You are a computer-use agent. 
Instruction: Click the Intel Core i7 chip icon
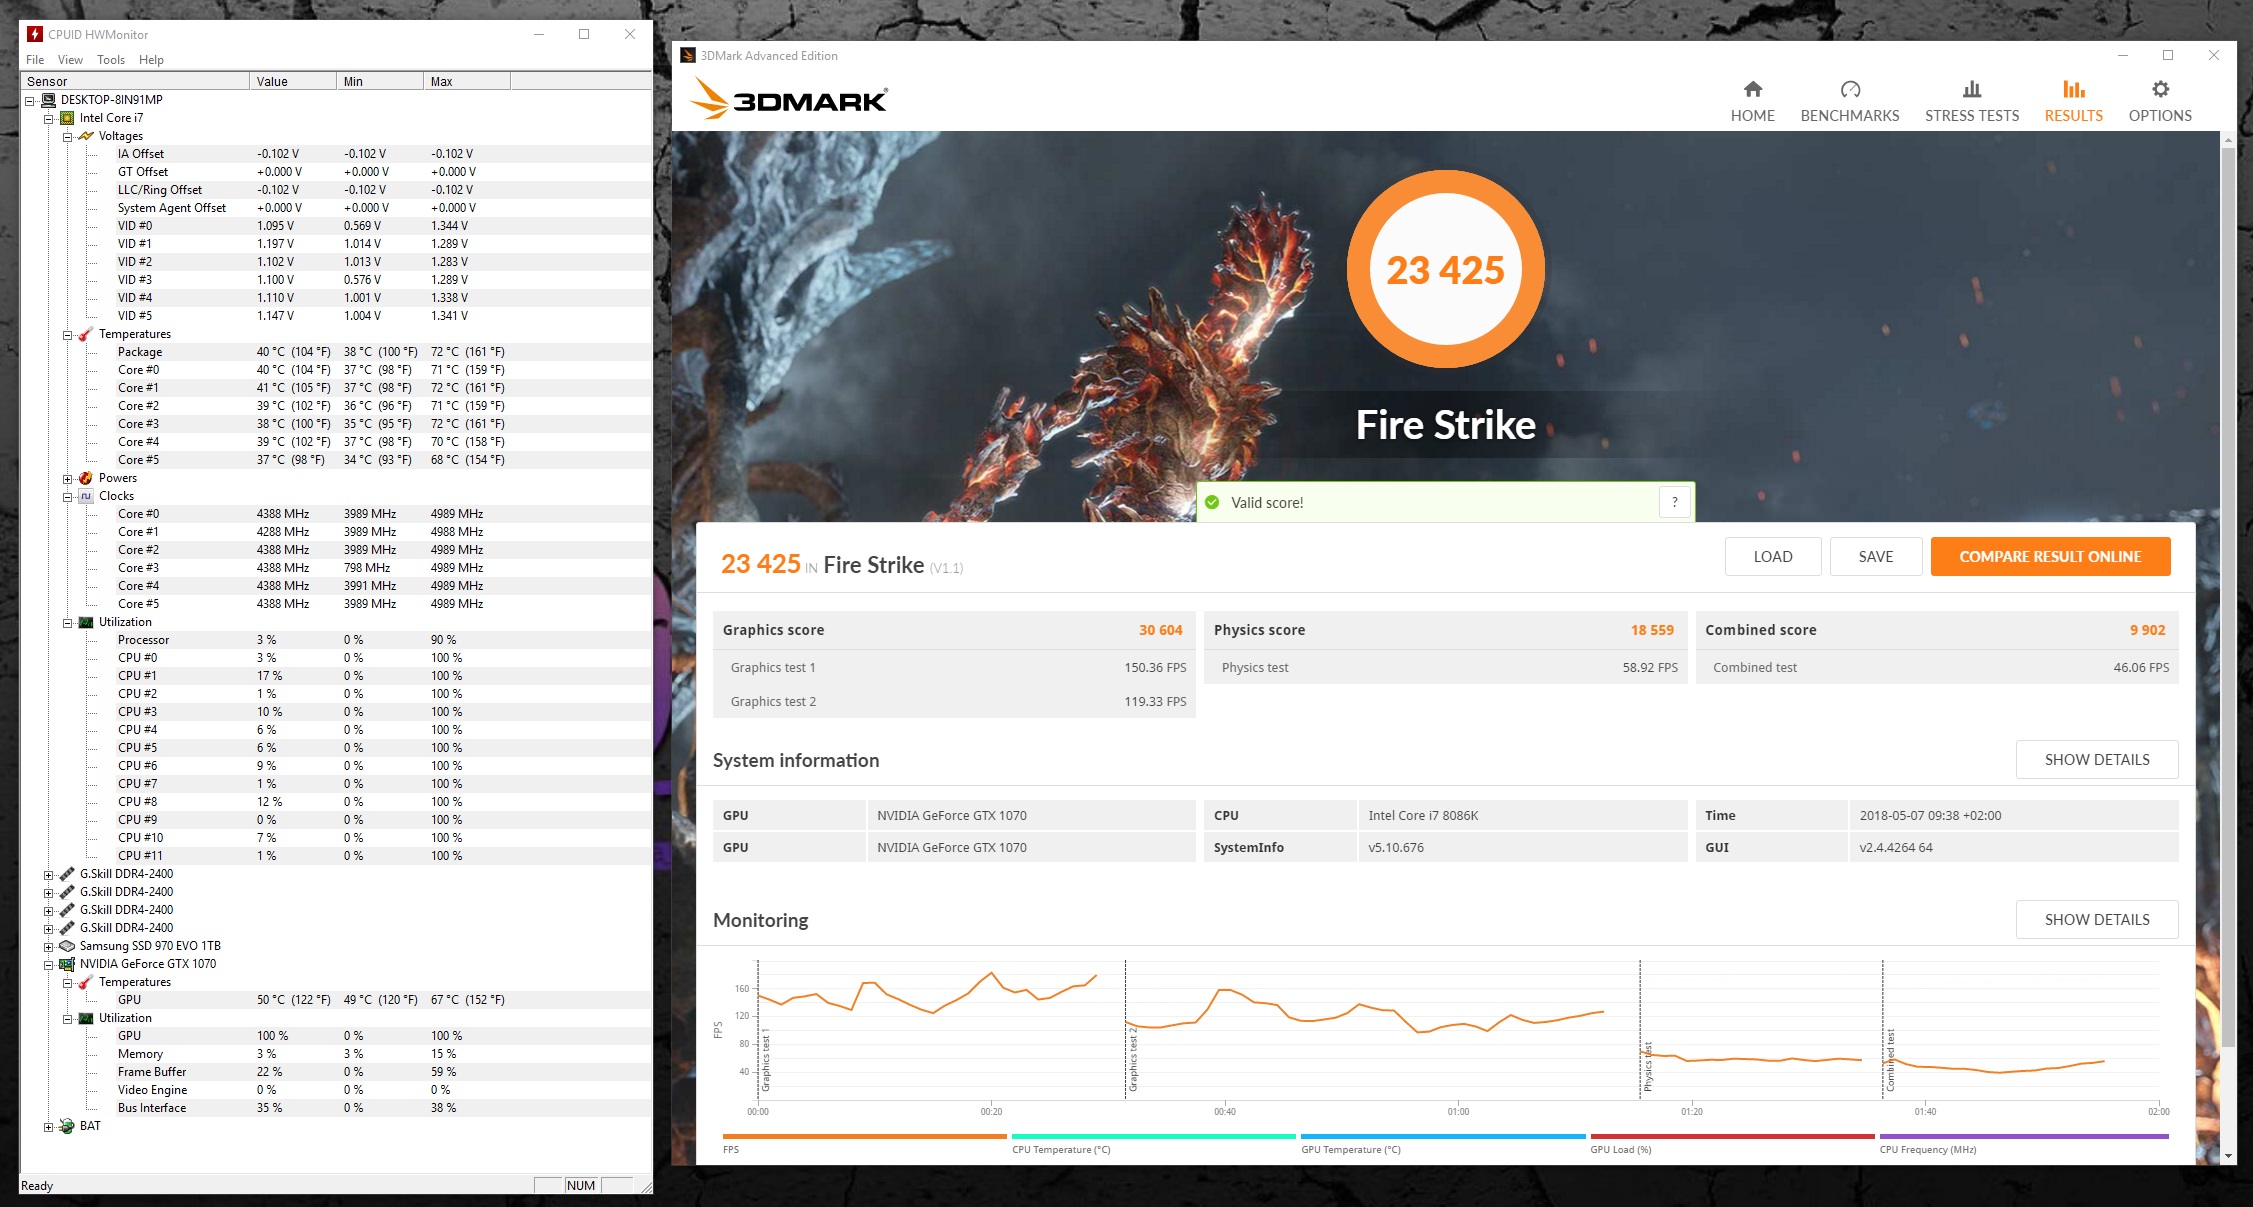[x=67, y=118]
